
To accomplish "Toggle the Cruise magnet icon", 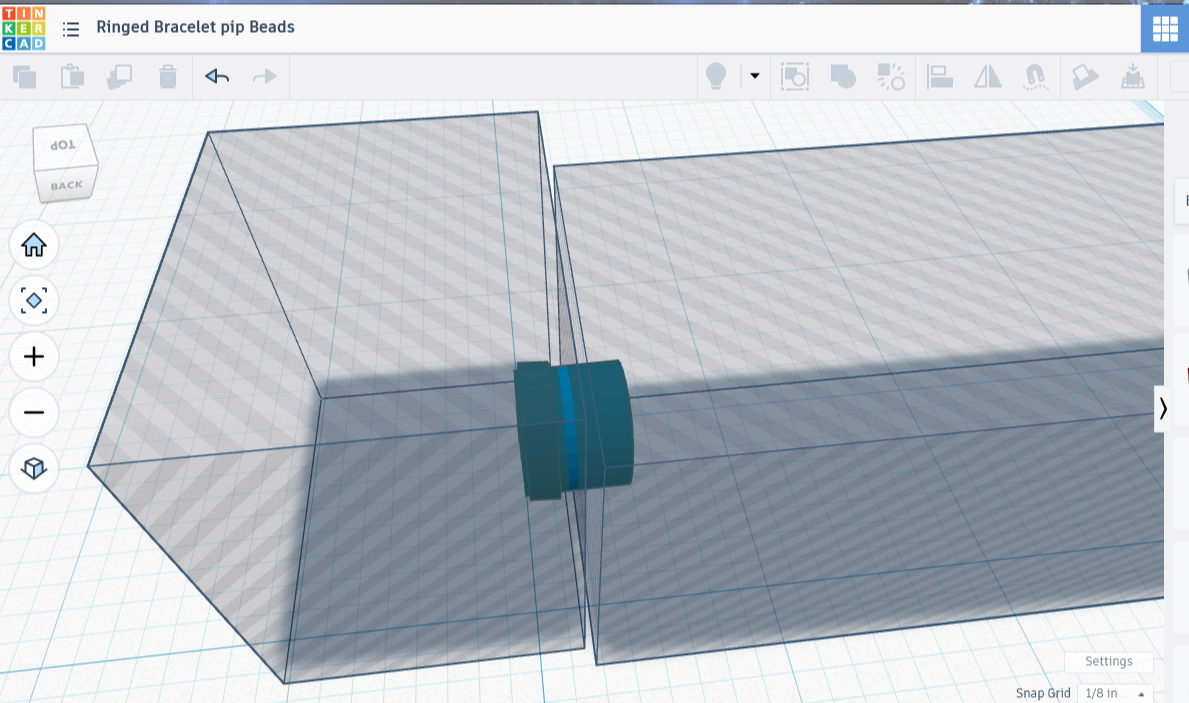I will [1036, 77].
